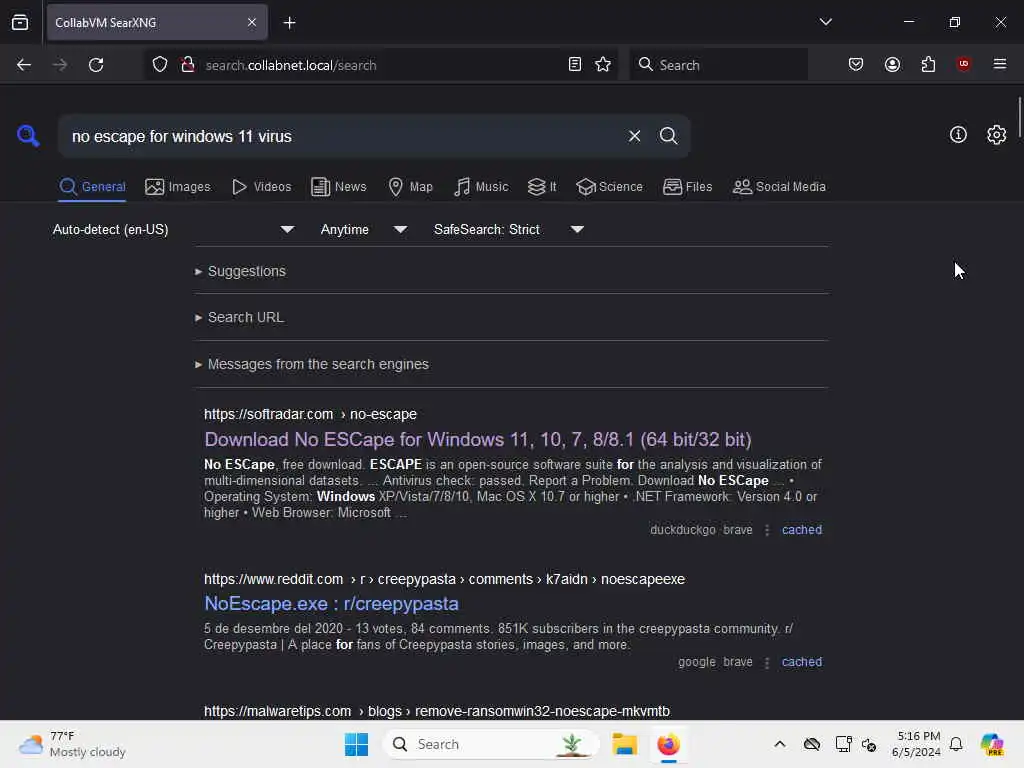The height and width of the screenshot is (768, 1024).
Task: Select the General category tab
Action: click(x=92, y=187)
